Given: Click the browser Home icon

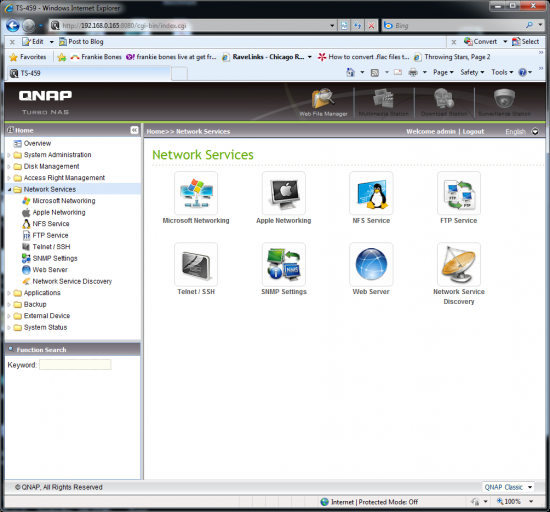Looking at the screenshot, I should [x=350, y=72].
